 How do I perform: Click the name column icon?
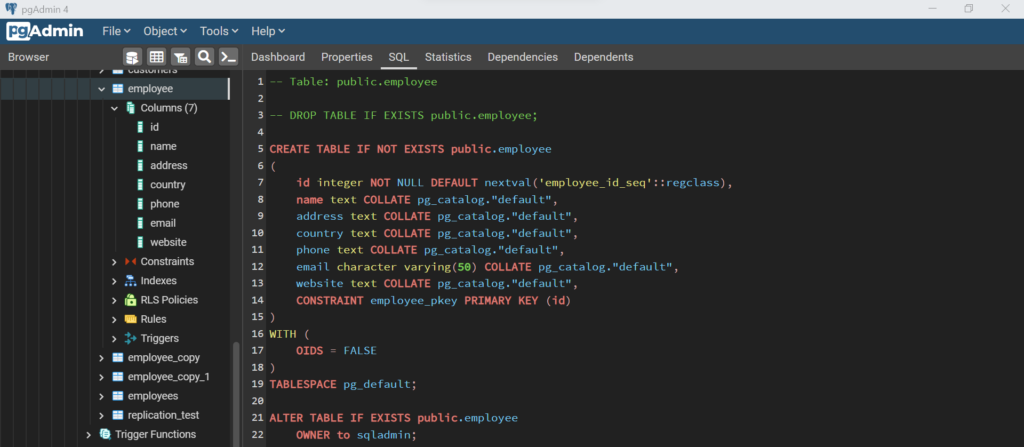click(140, 146)
